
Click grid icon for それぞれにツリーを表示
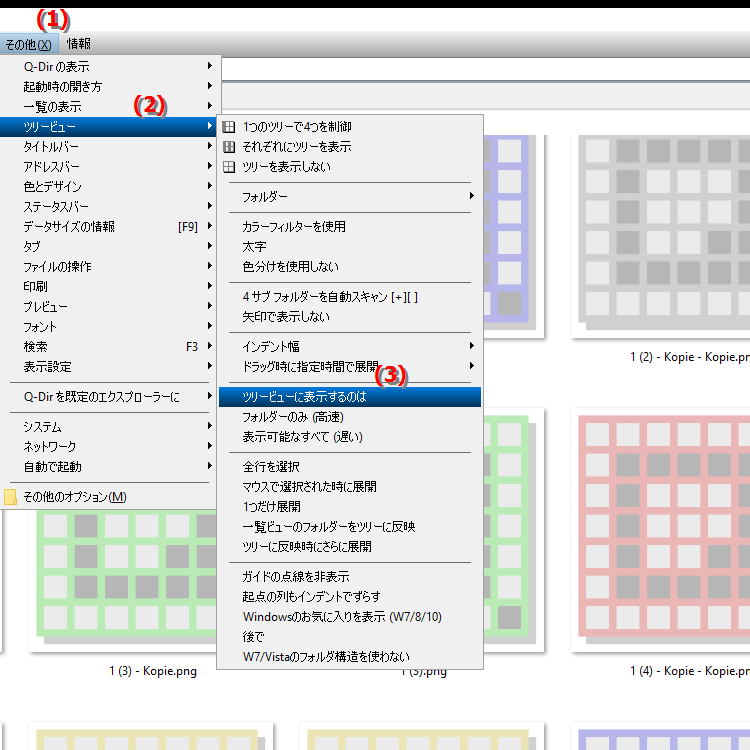[229, 147]
